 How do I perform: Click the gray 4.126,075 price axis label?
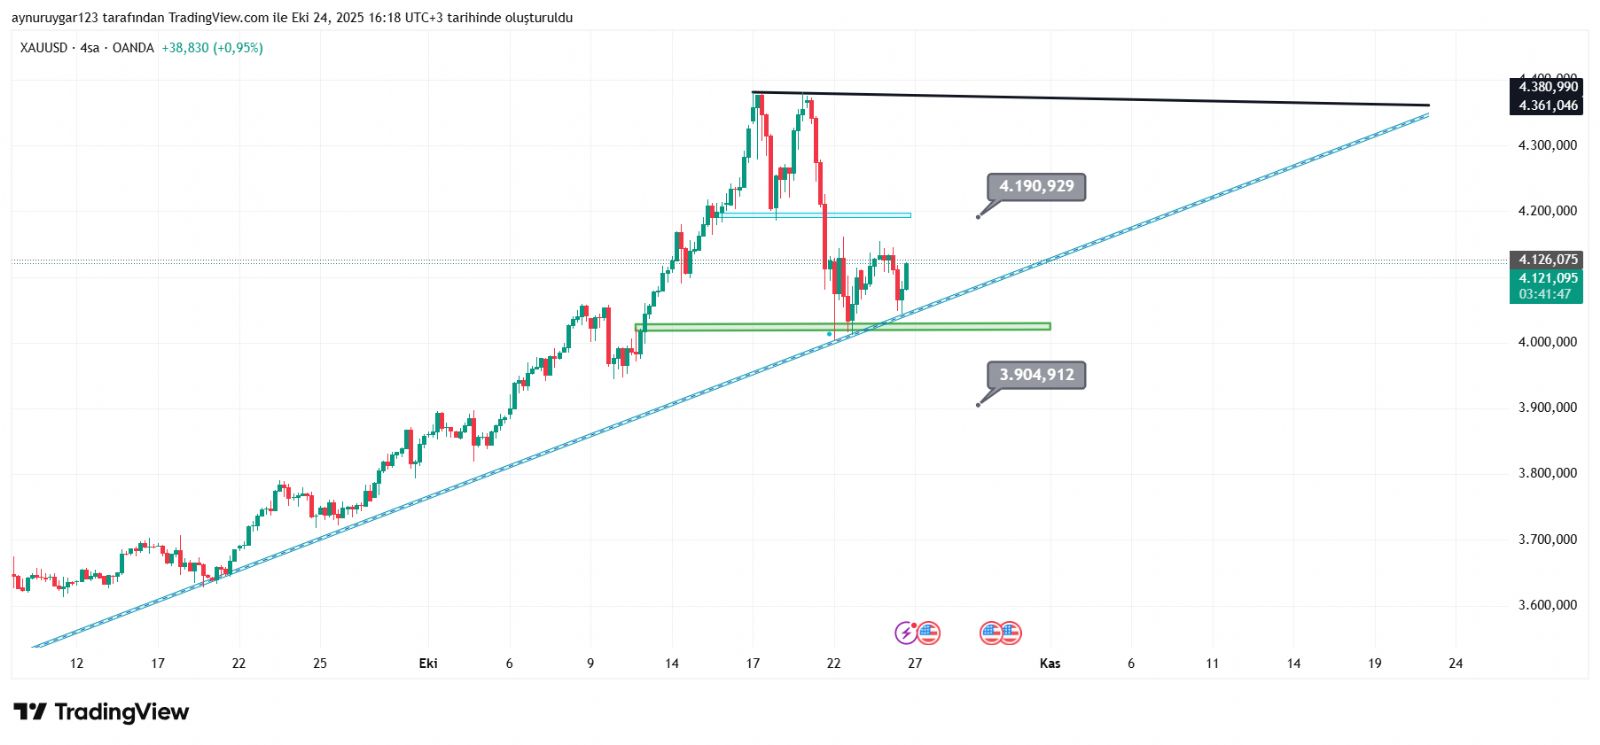click(x=1546, y=260)
